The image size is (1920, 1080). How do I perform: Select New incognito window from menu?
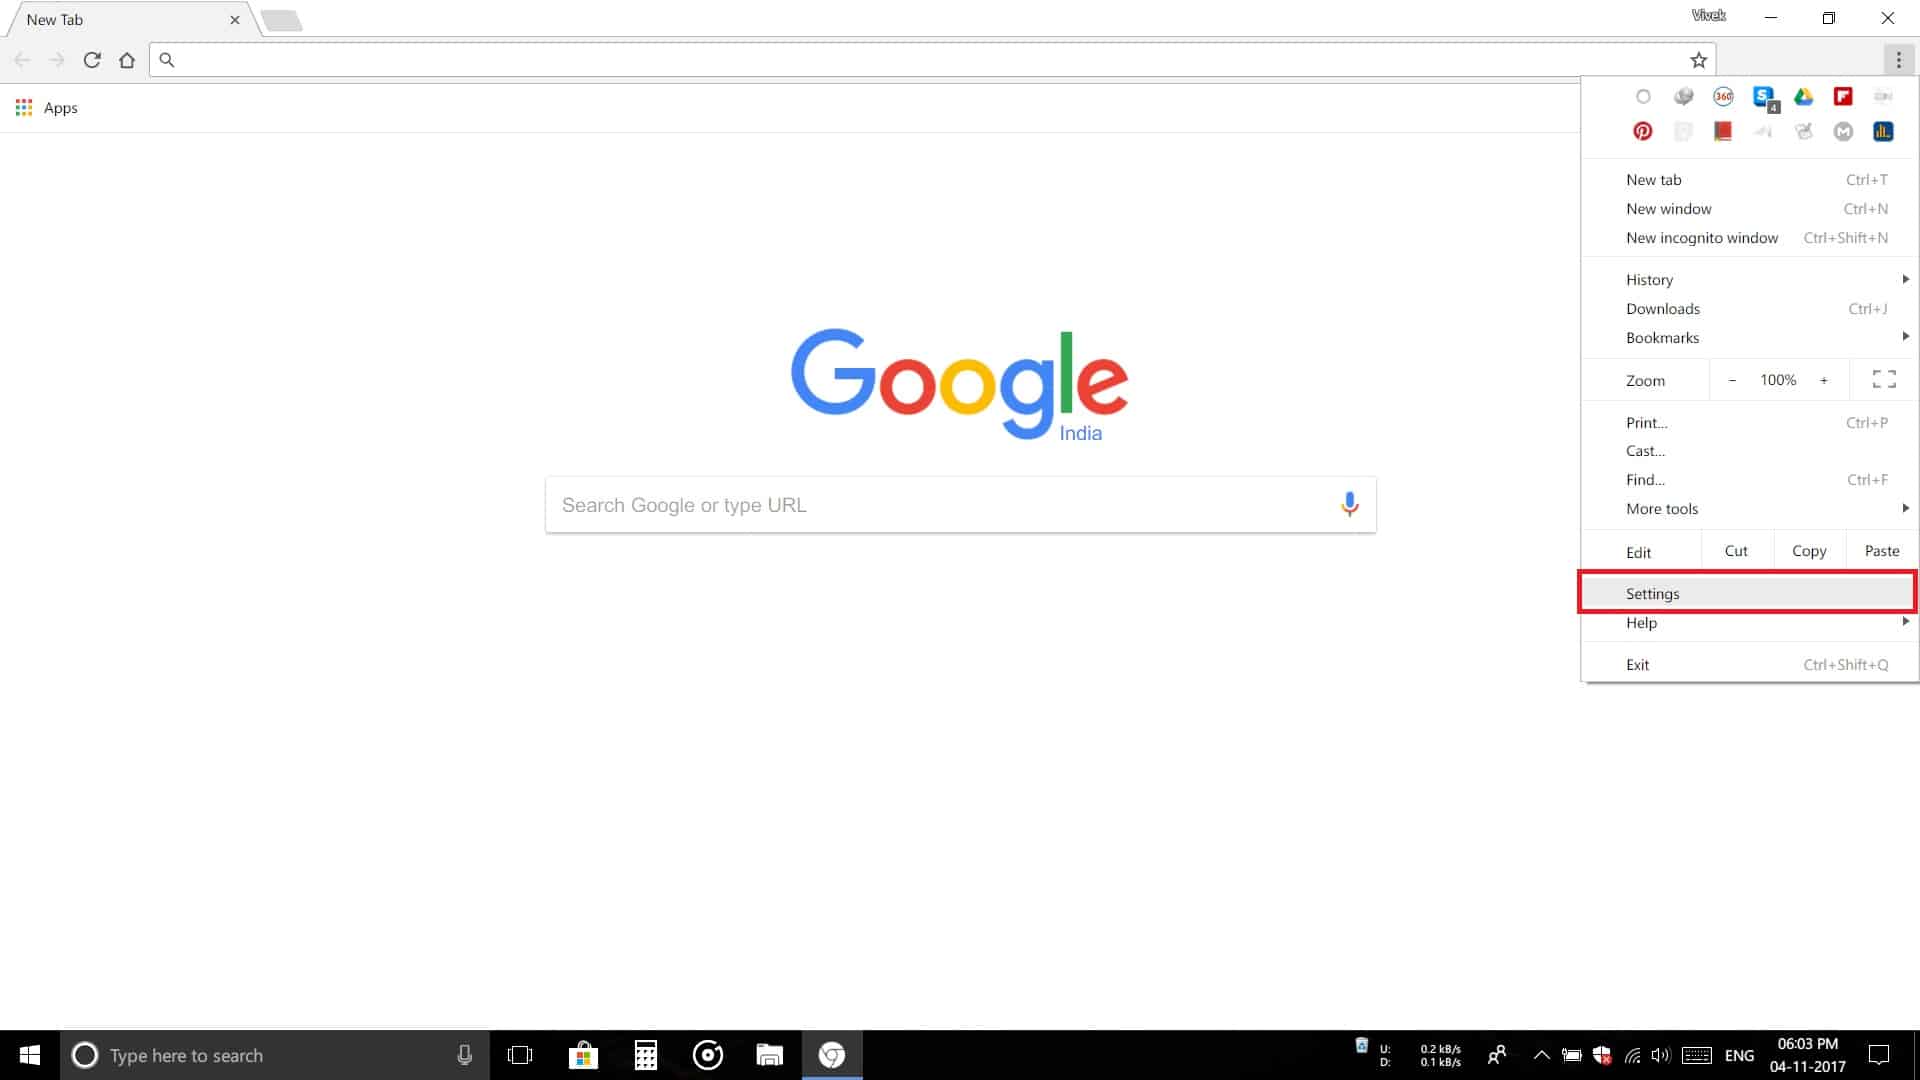[1701, 237]
